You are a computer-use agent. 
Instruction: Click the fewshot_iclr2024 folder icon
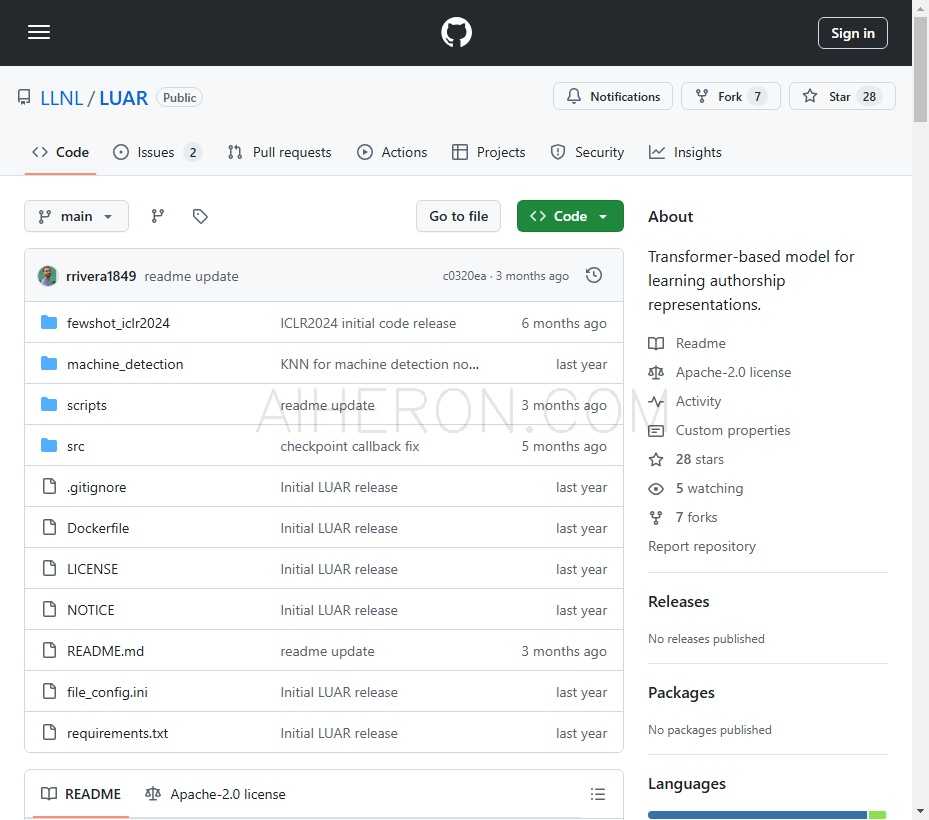(x=49, y=323)
